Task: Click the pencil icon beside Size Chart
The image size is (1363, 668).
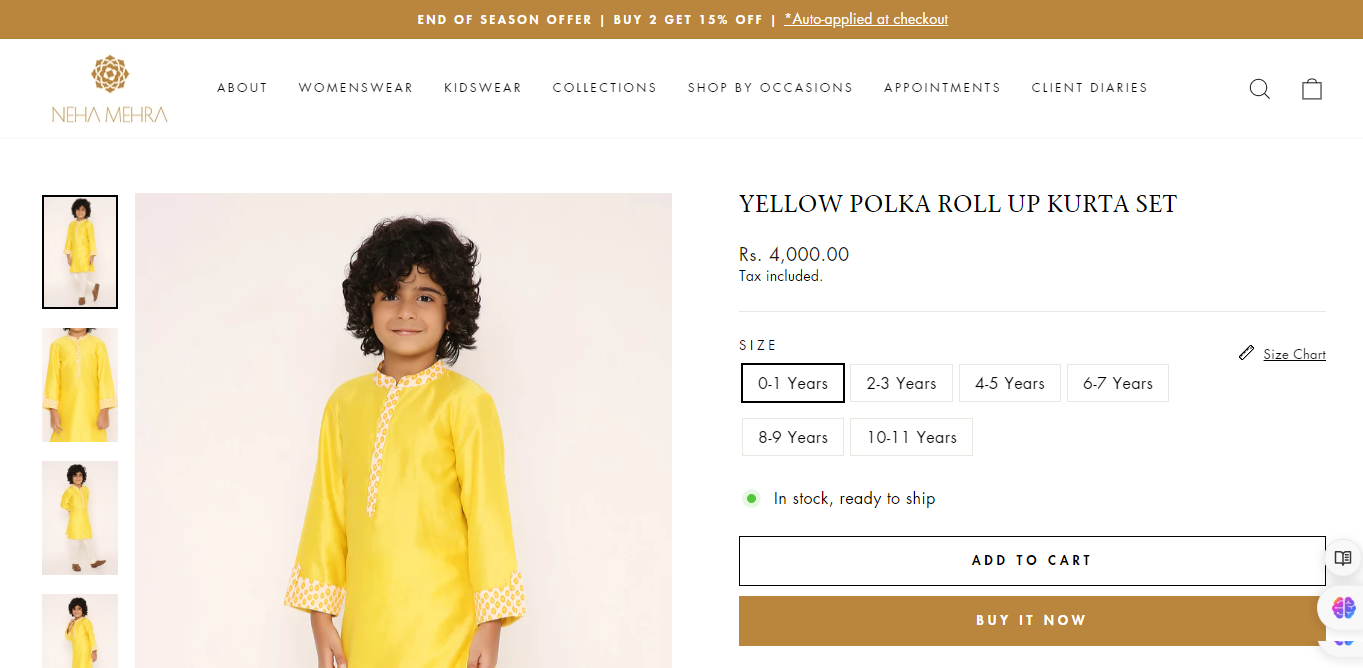Action: [x=1246, y=353]
